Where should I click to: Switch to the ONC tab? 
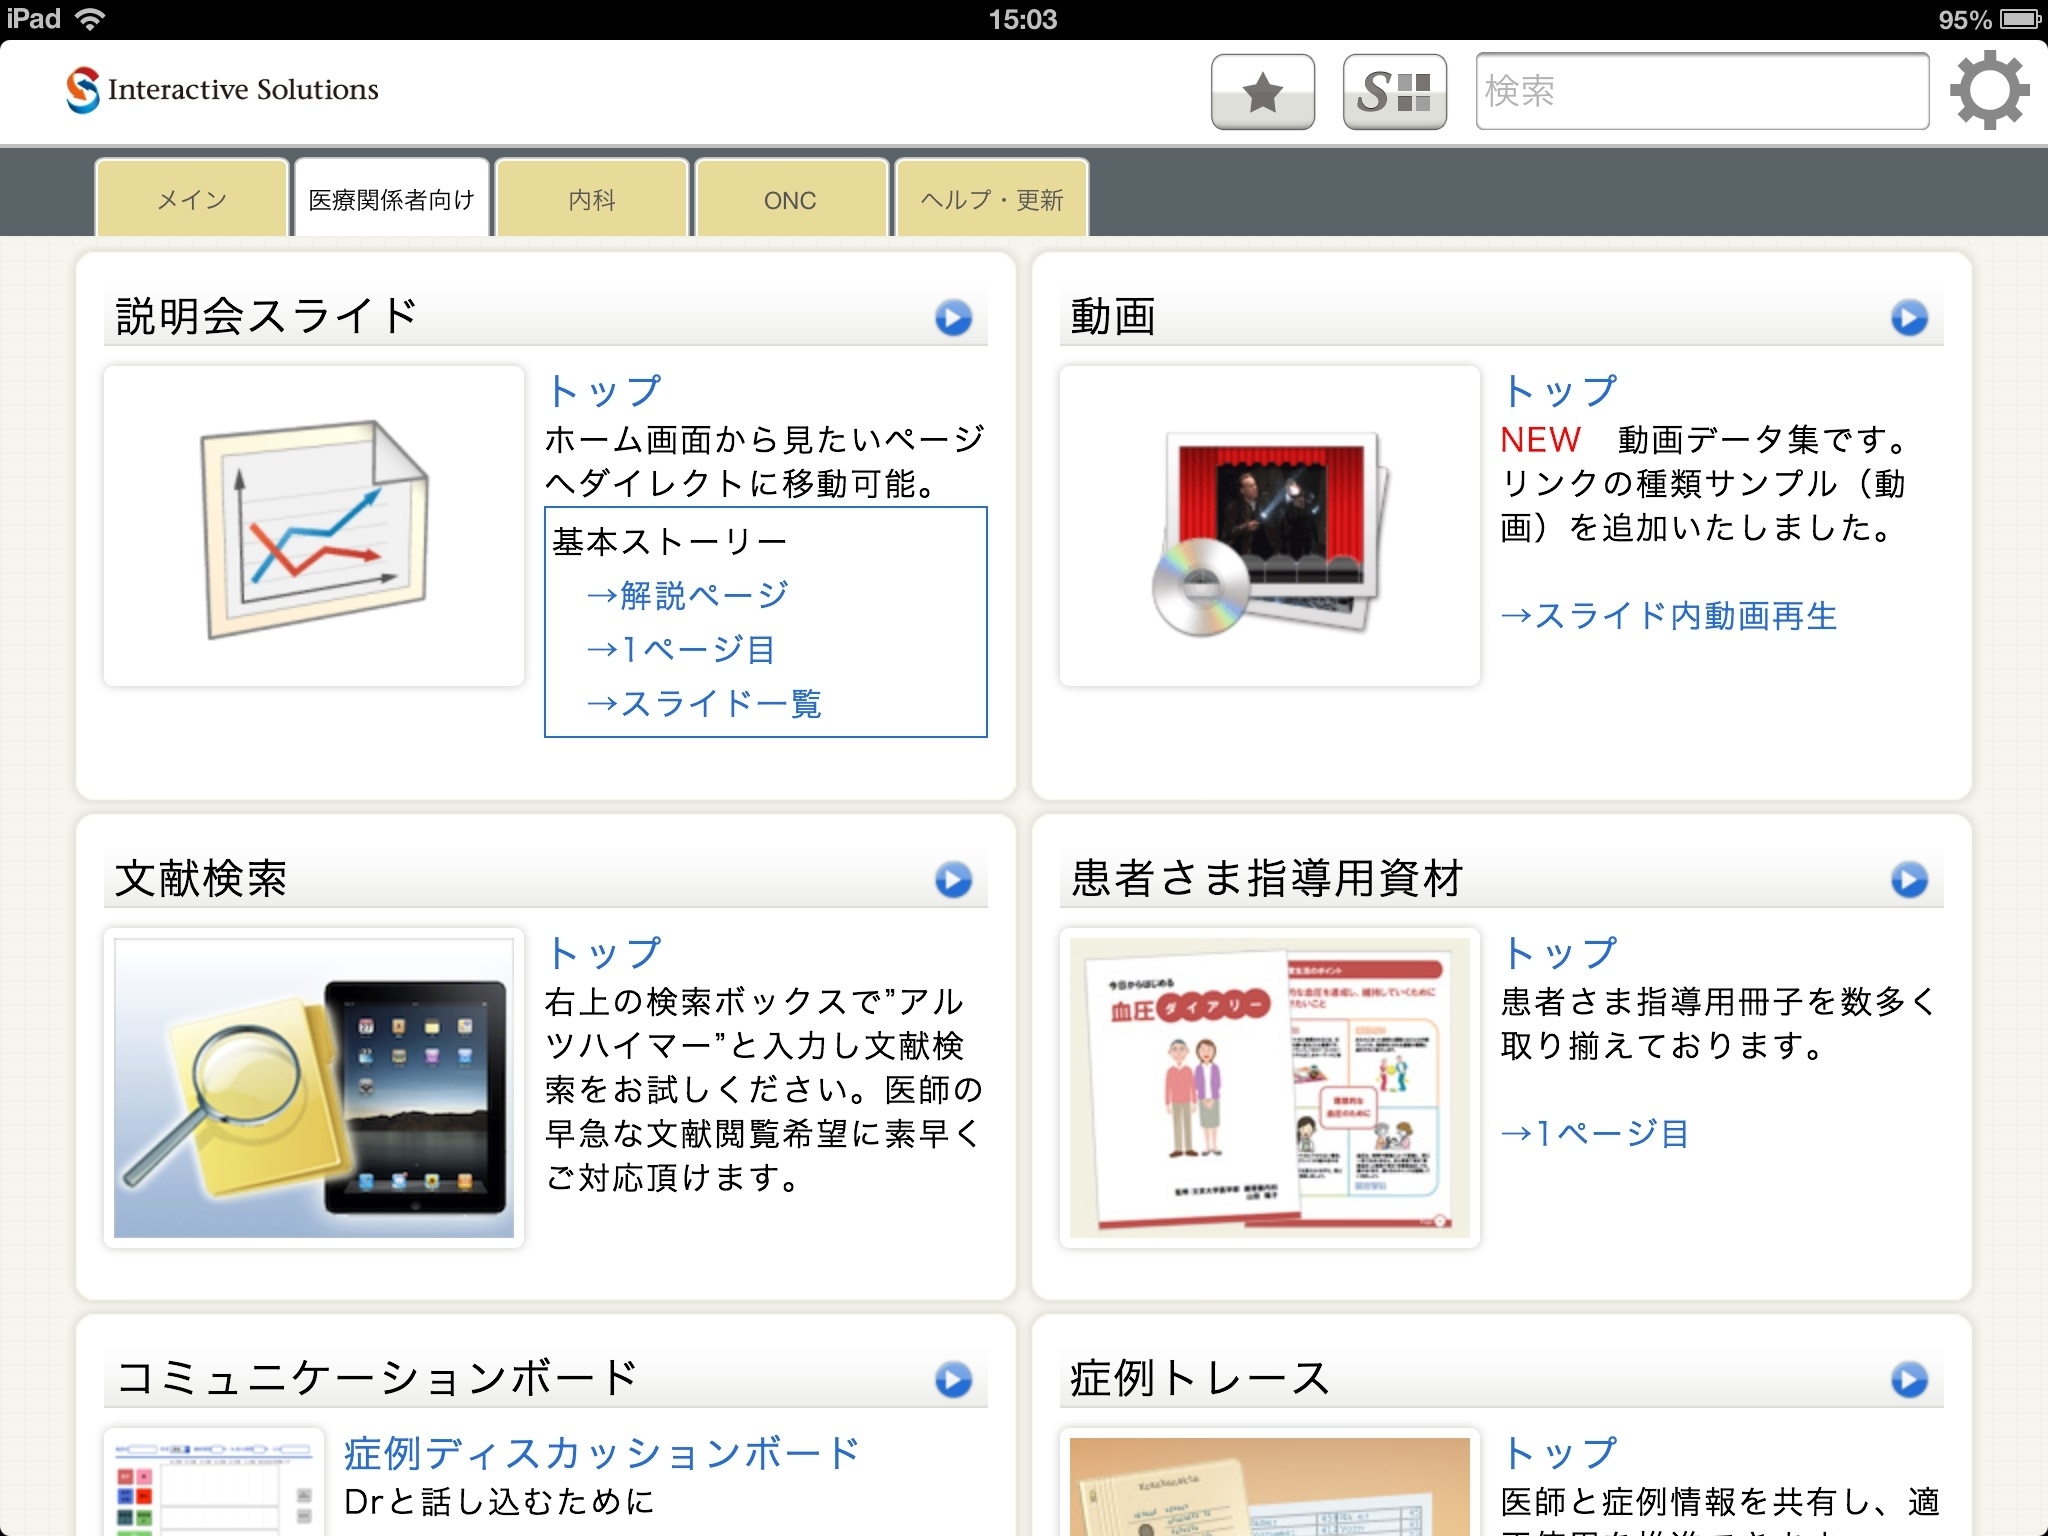coord(791,198)
